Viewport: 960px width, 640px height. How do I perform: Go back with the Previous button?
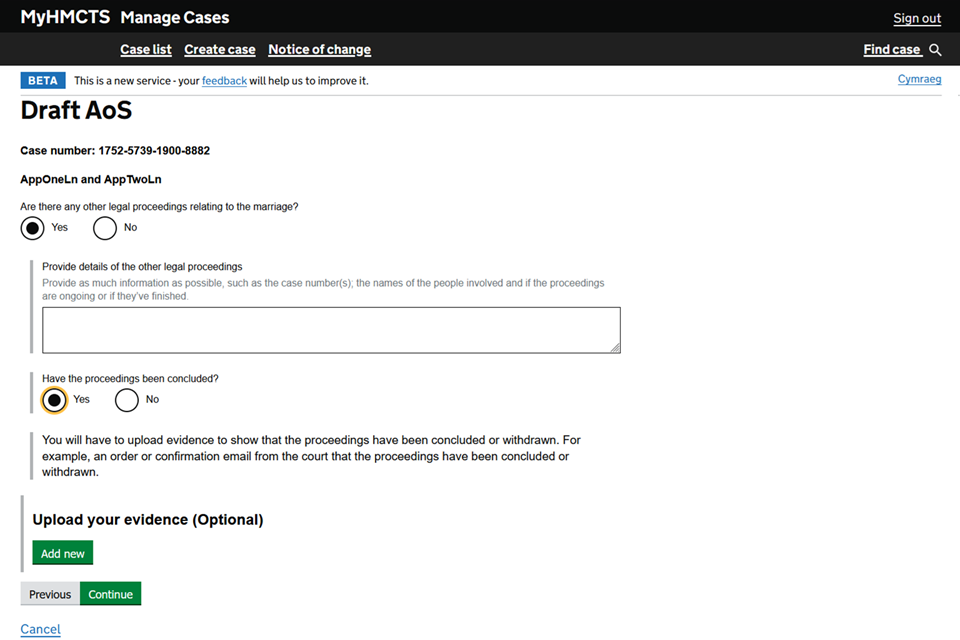click(x=50, y=594)
